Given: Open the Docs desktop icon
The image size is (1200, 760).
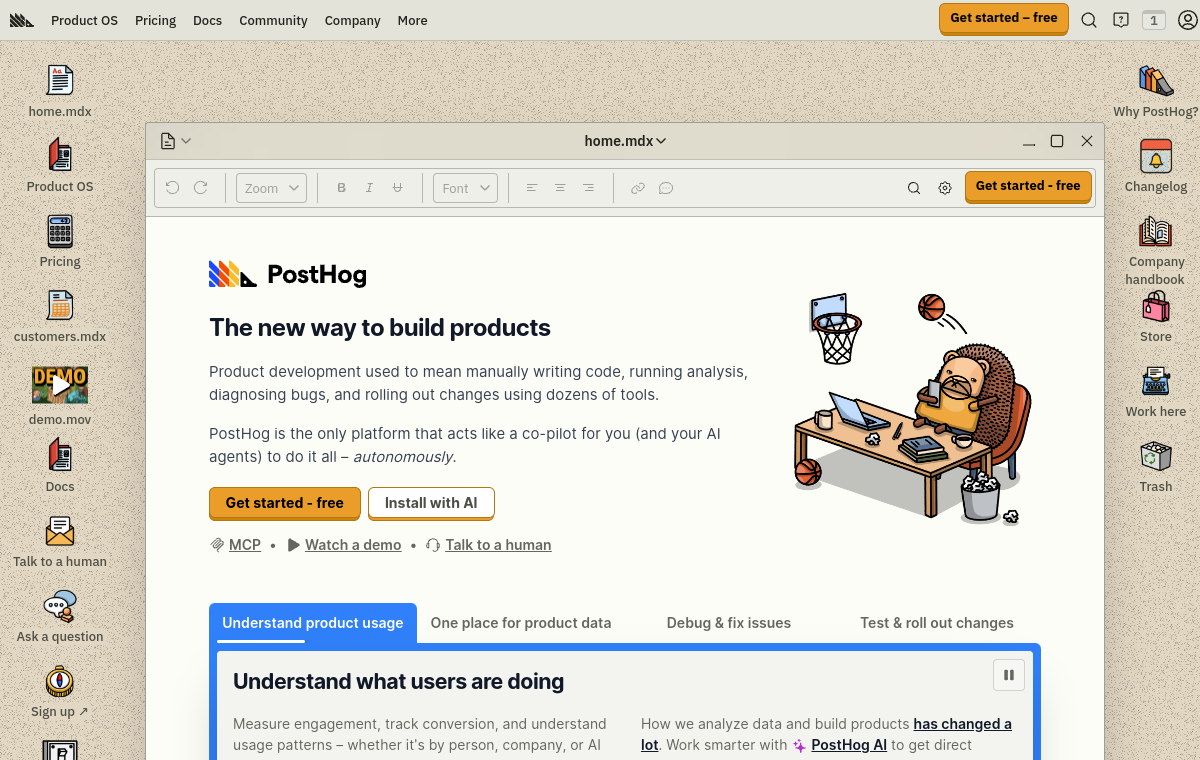Looking at the screenshot, I should coord(60,456).
